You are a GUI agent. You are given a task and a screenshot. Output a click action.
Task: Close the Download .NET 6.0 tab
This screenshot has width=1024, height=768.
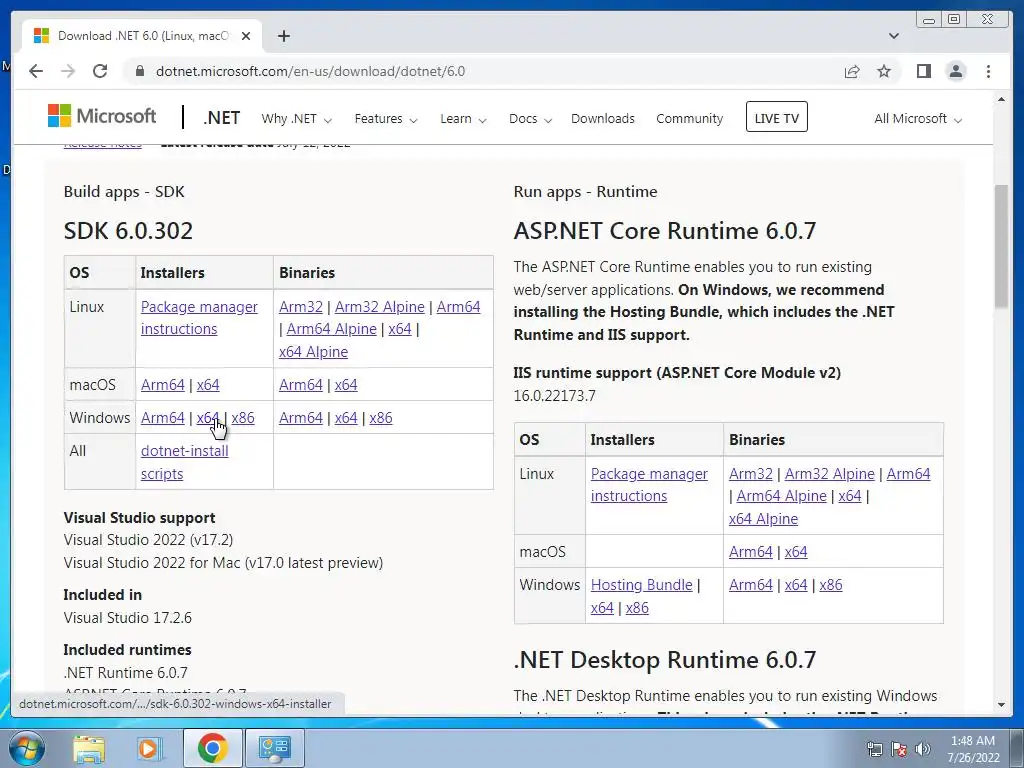(x=246, y=36)
